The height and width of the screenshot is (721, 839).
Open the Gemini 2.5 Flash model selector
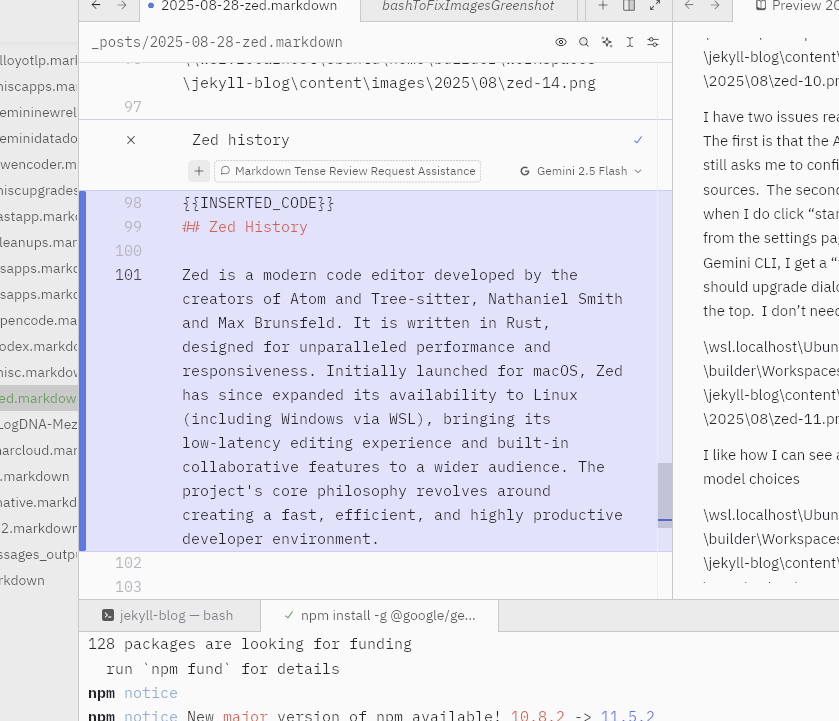click(581, 171)
